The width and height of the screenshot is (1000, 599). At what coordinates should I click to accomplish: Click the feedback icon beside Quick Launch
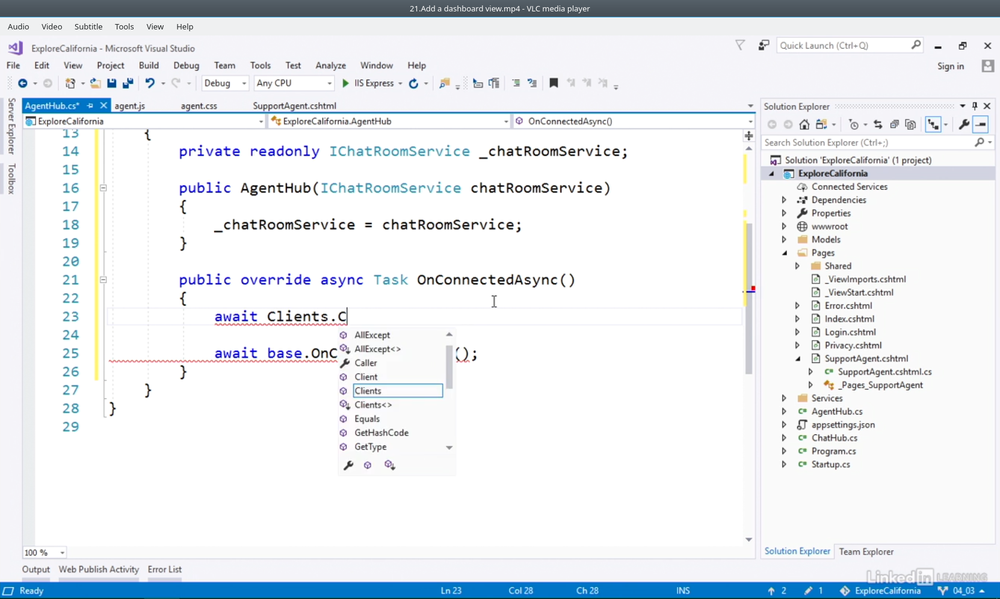click(763, 45)
